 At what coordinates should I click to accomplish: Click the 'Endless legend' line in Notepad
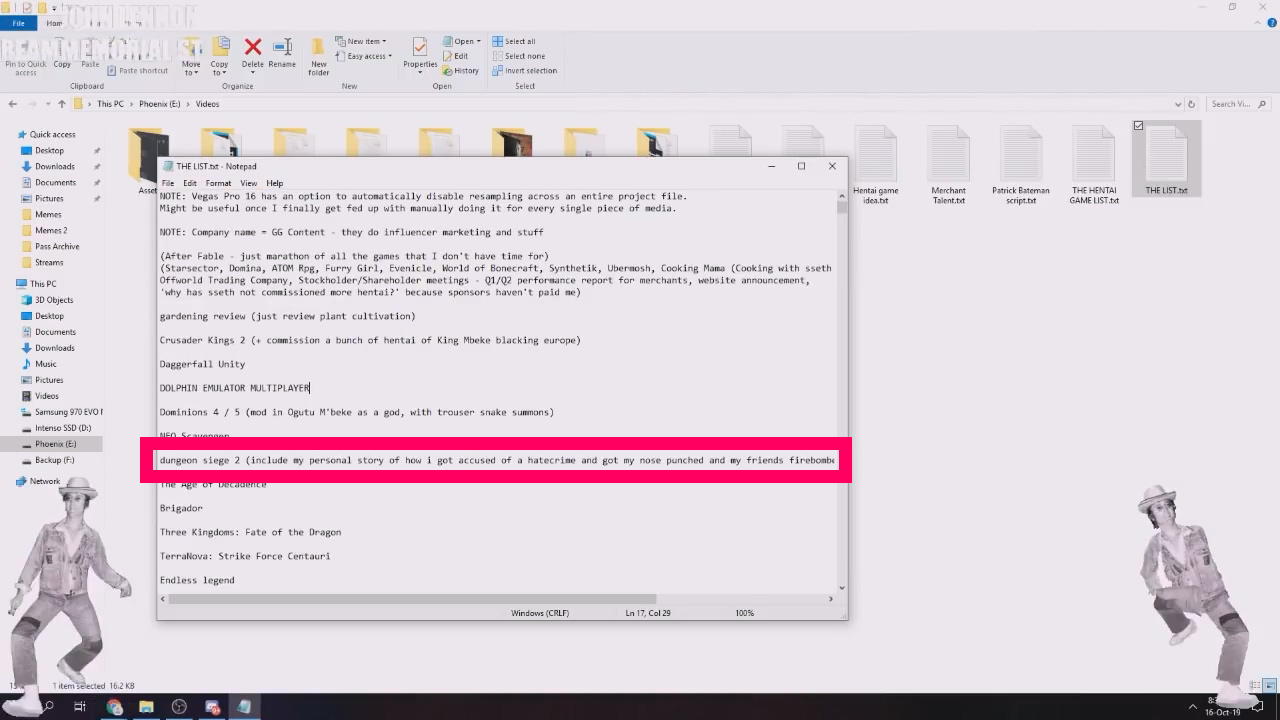coord(197,580)
